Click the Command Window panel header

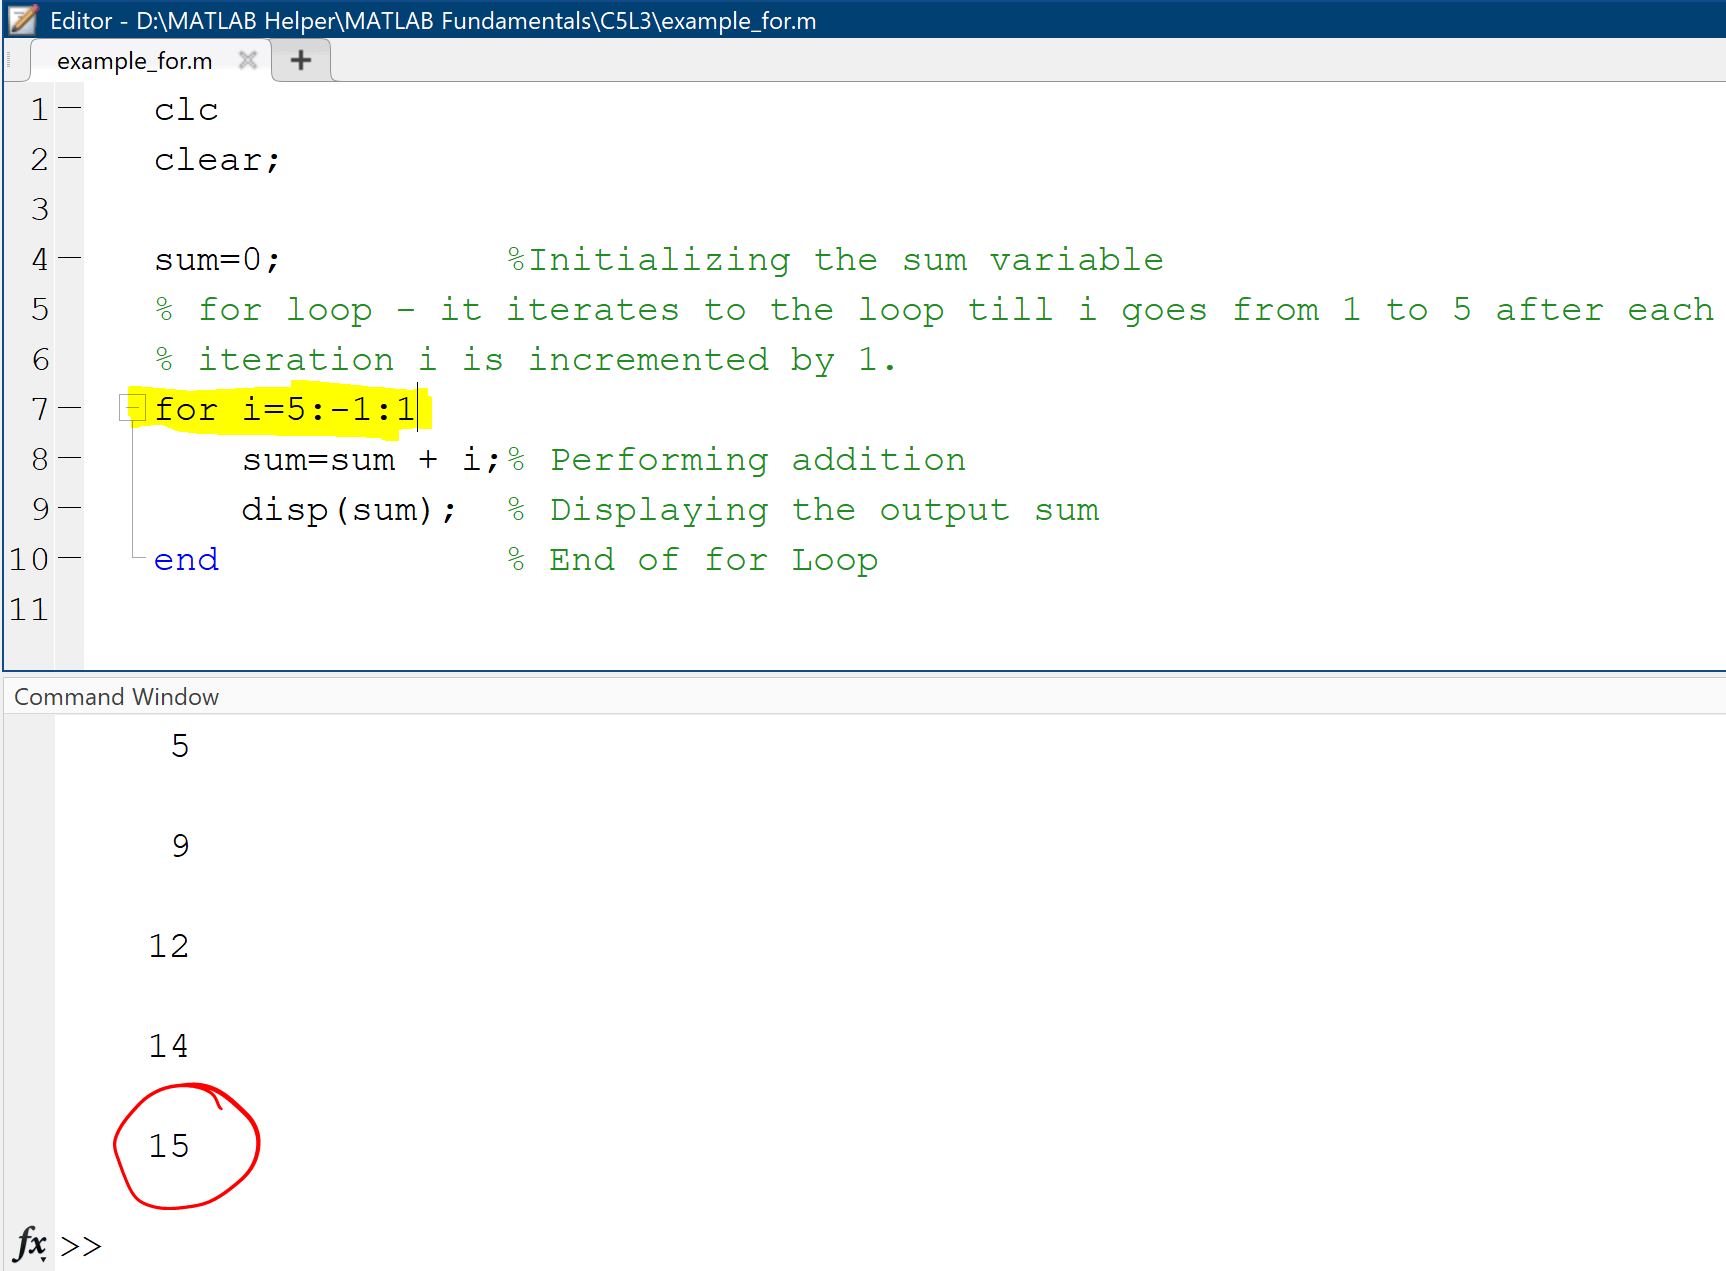click(115, 697)
